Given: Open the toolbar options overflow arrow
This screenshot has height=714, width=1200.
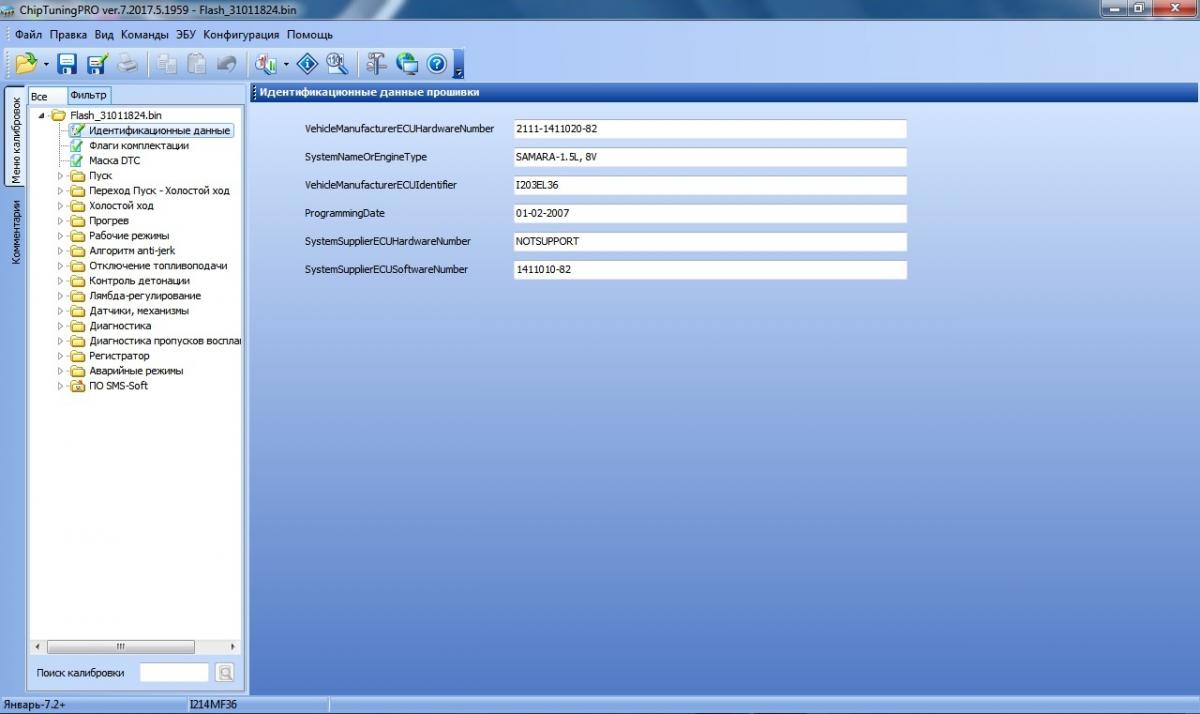Looking at the screenshot, I should (458, 65).
